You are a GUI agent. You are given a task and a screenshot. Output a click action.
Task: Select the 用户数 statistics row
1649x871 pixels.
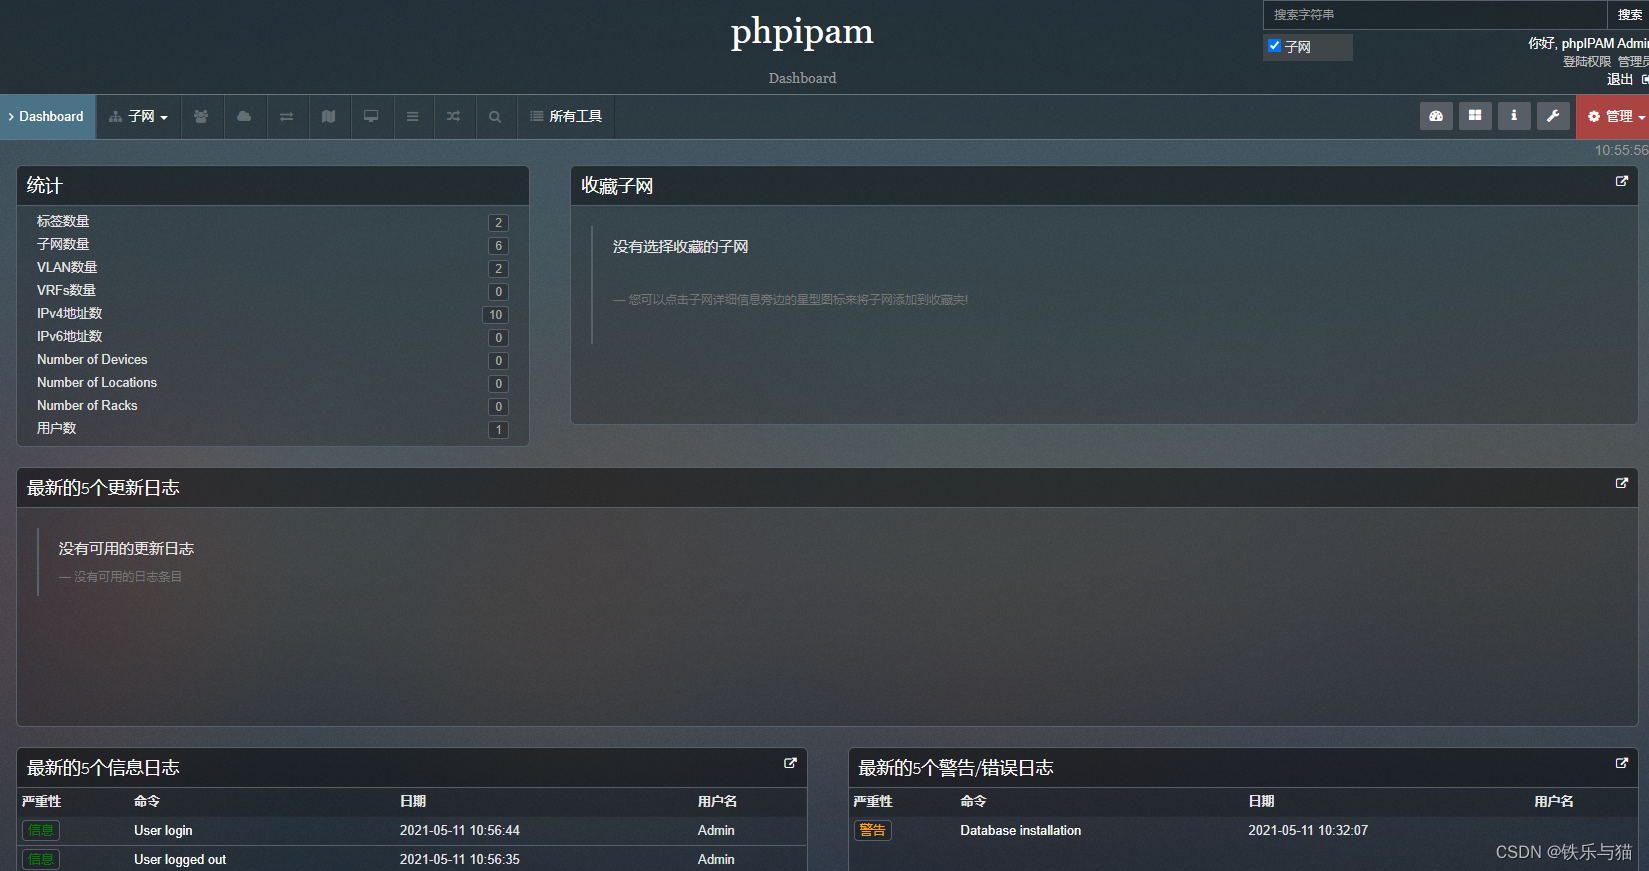(x=272, y=429)
